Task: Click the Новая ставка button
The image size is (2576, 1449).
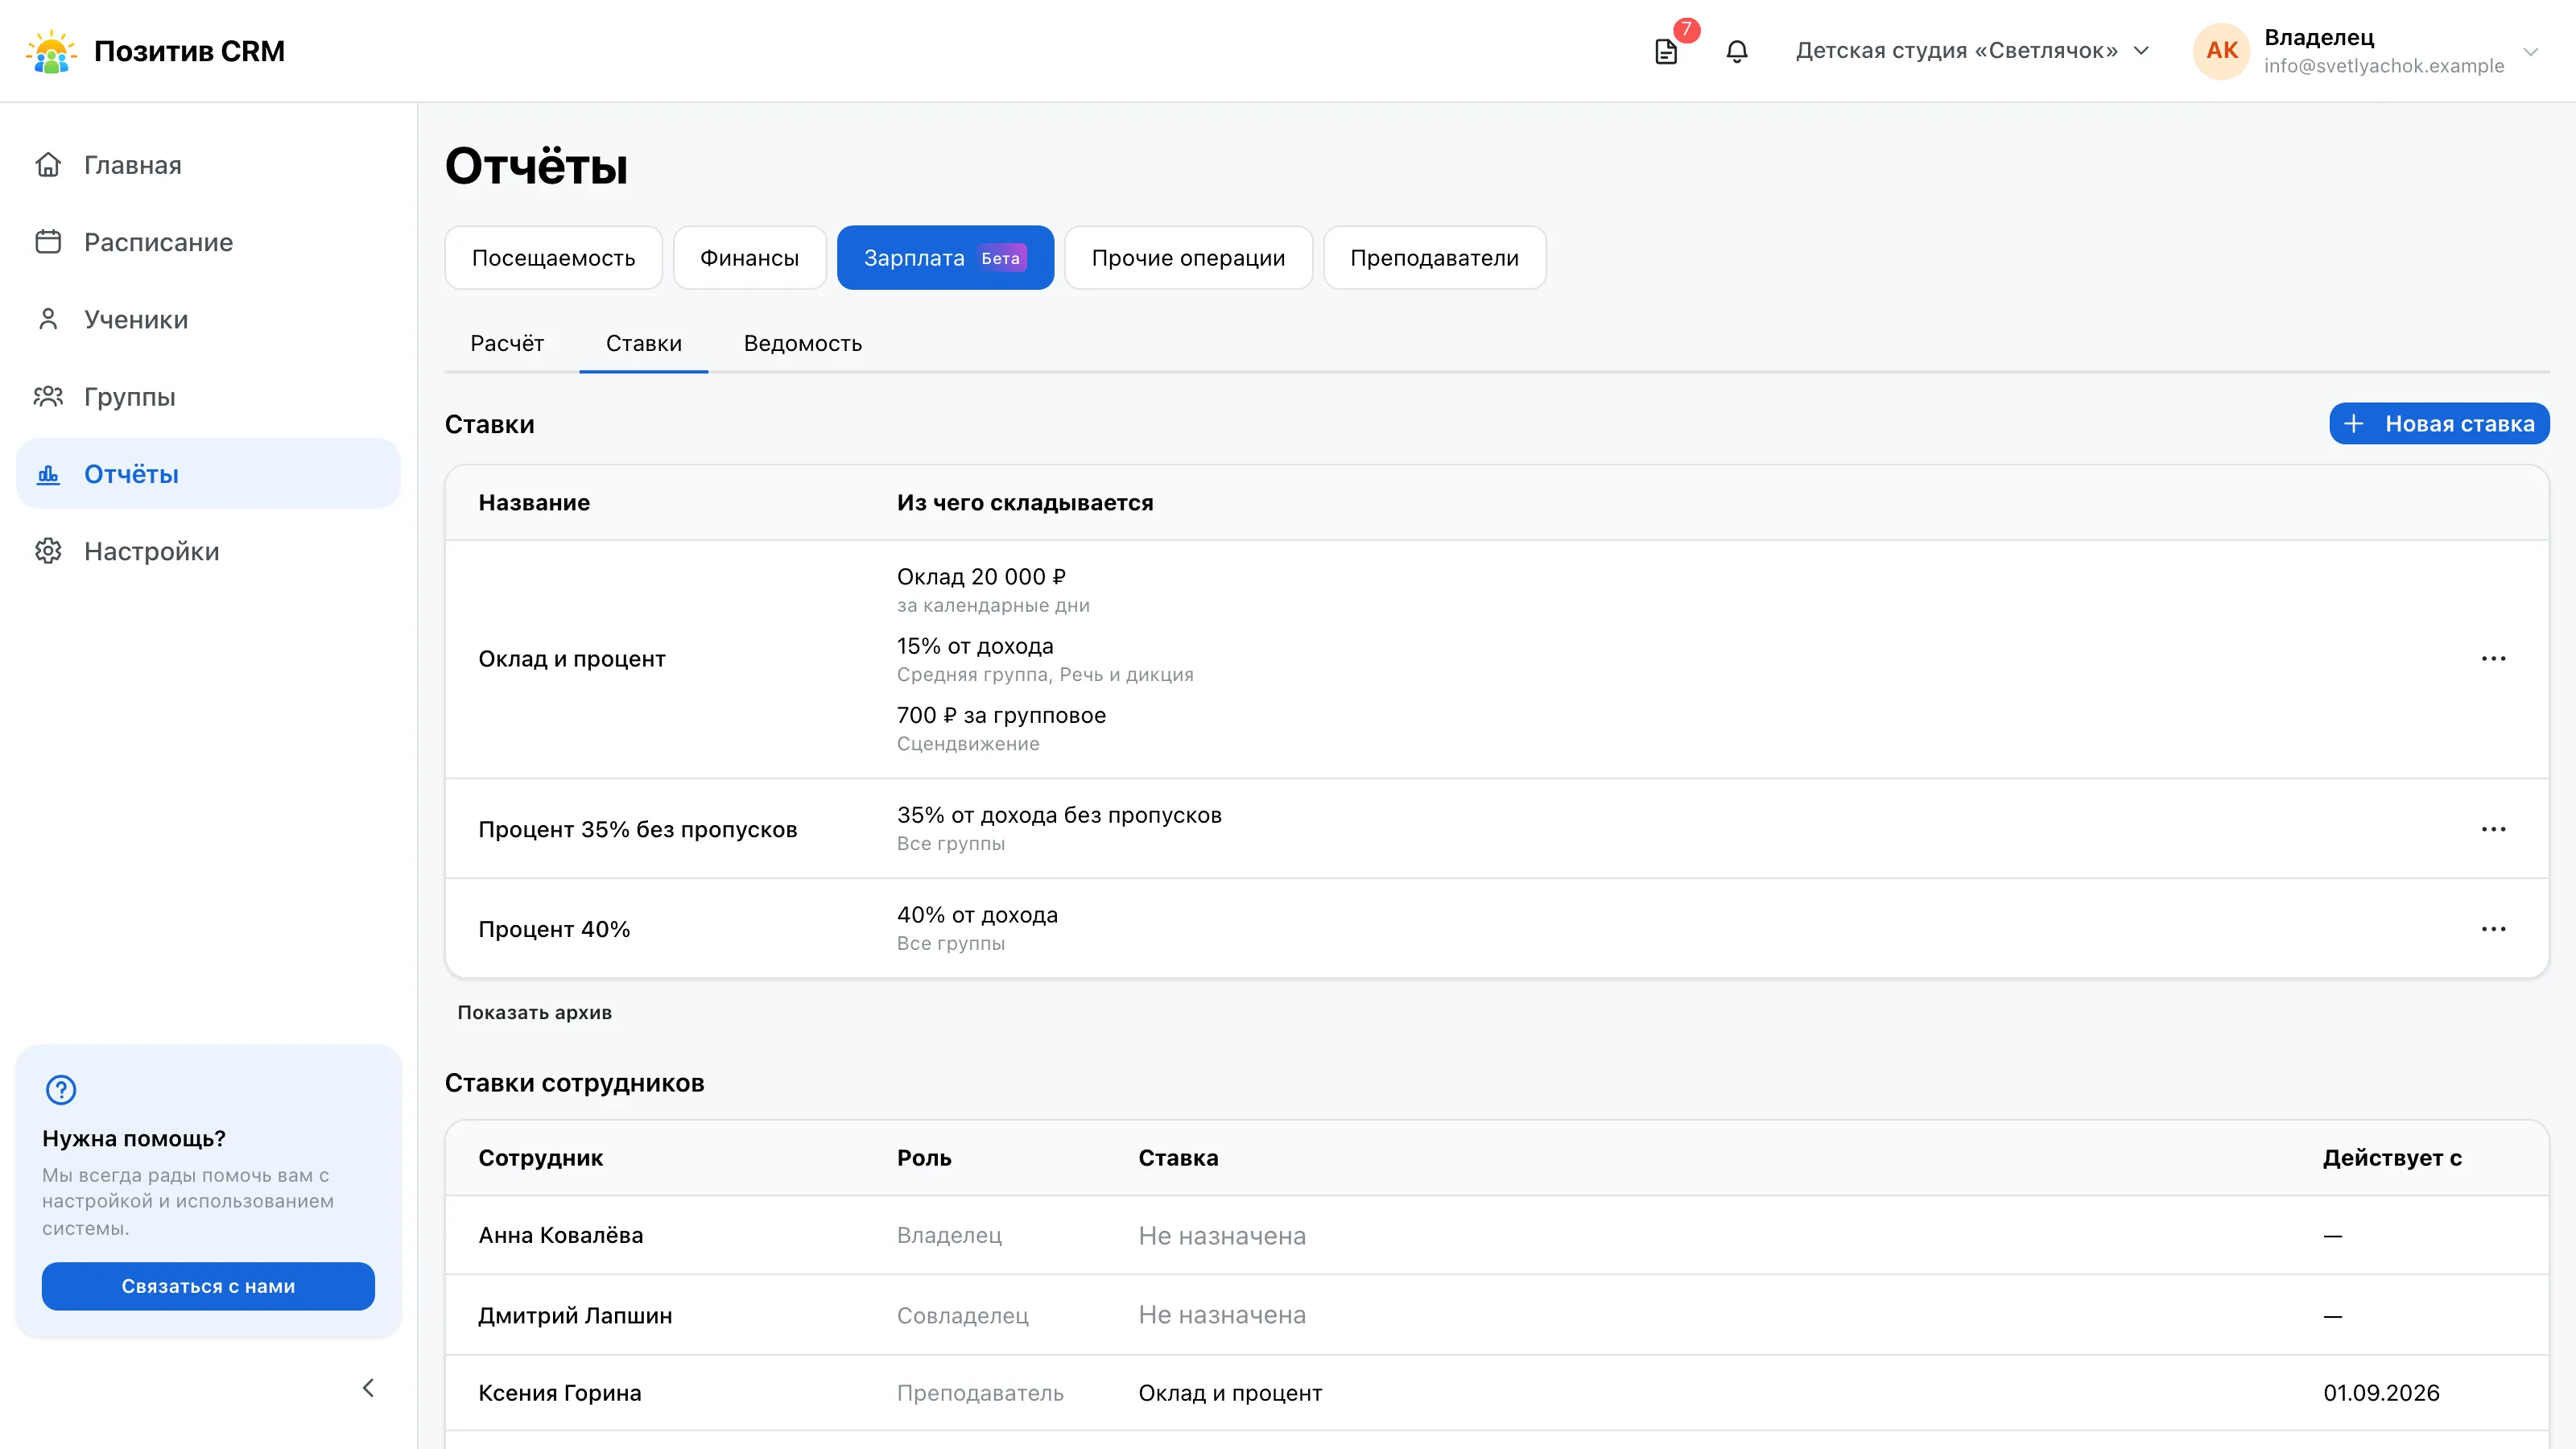Action: [2439, 424]
